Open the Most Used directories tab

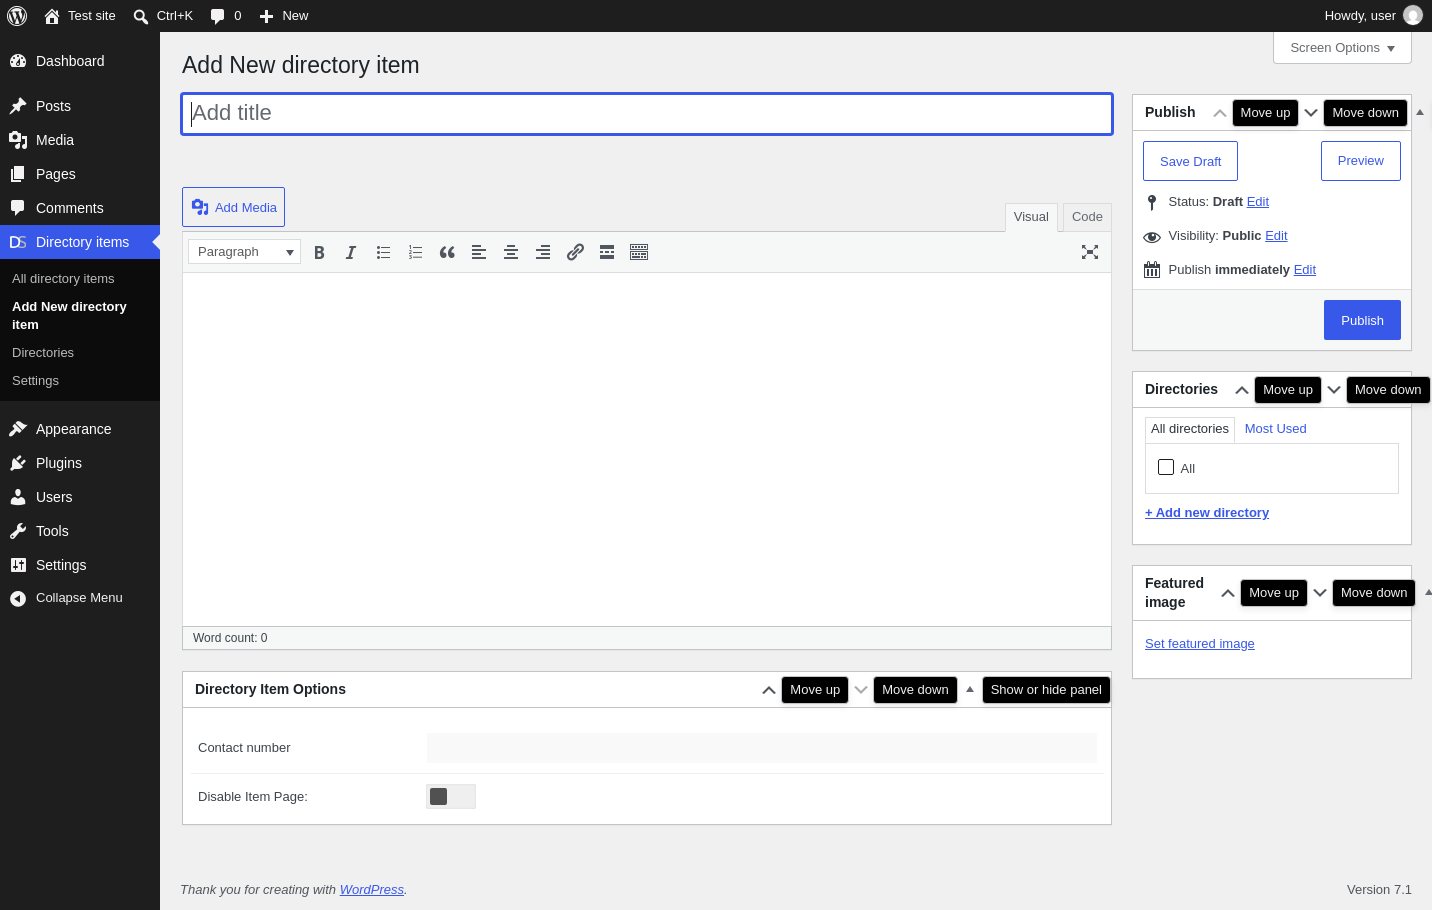1275,429
